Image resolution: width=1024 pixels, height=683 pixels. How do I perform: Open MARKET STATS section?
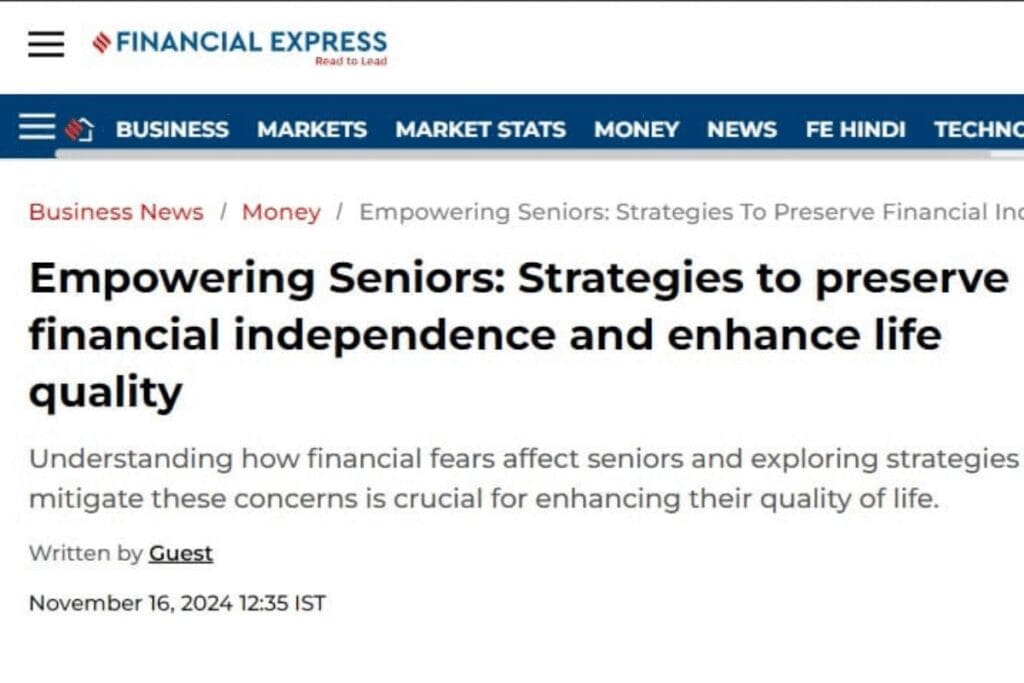click(x=480, y=130)
